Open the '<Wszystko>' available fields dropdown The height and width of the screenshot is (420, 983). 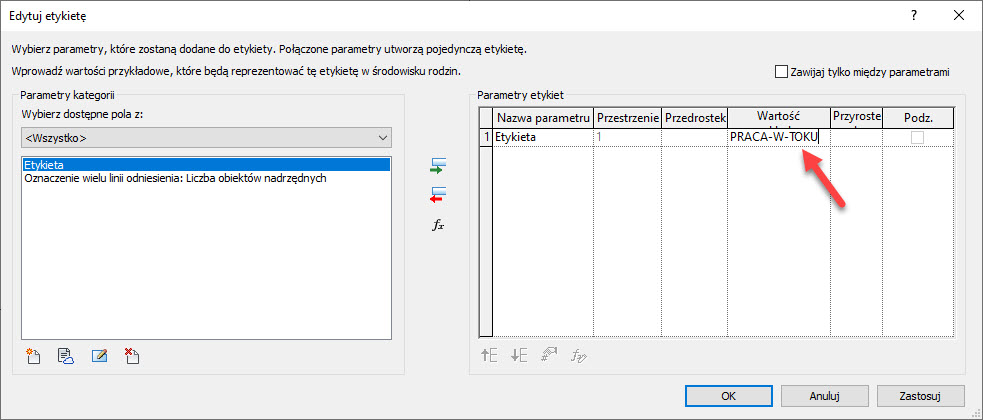click(x=206, y=137)
